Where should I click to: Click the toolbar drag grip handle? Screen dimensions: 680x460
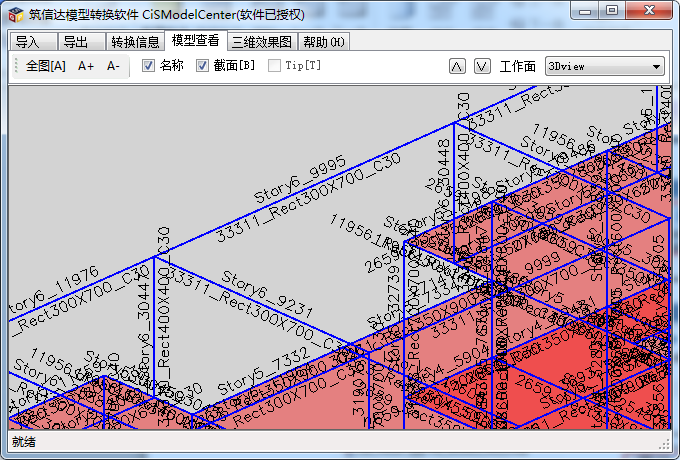(x=16, y=66)
